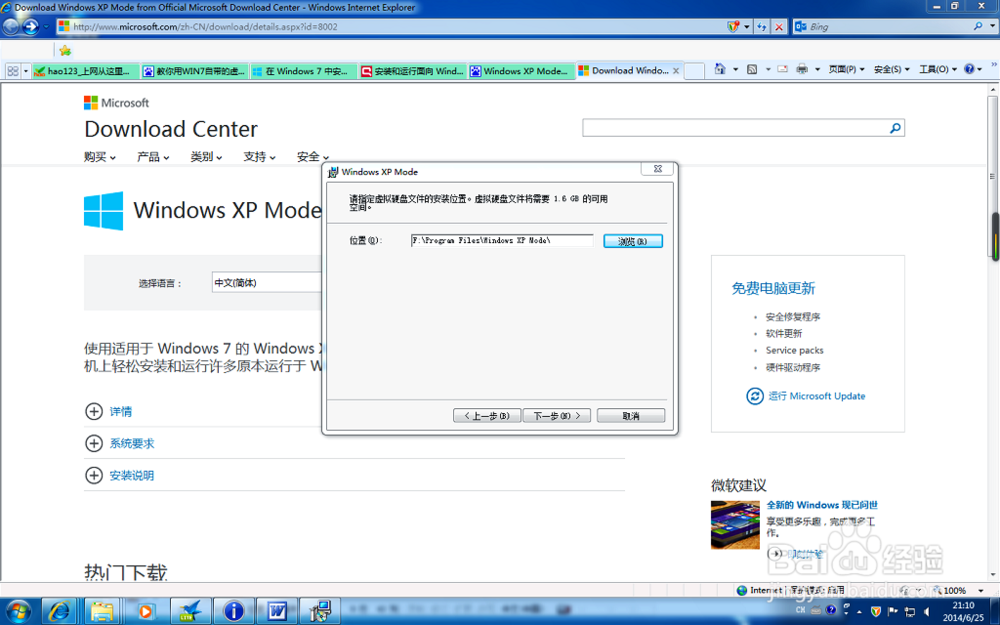Image resolution: width=1000 pixels, height=625 pixels.
Task: Switch to the 安装和运行面向 Wind tab
Action: [412, 71]
